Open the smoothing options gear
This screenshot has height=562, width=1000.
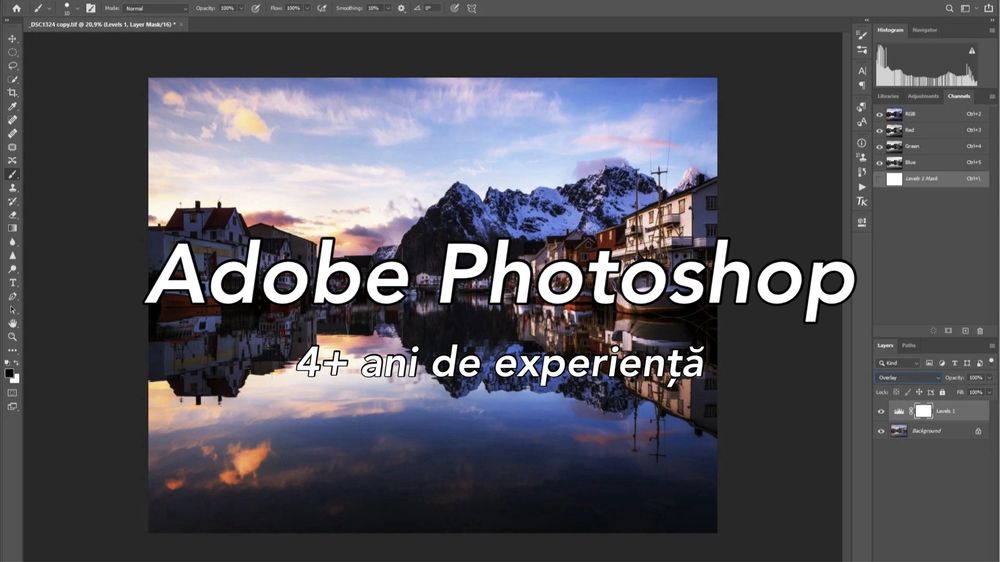pyautogui.click(x=401, y=8)
